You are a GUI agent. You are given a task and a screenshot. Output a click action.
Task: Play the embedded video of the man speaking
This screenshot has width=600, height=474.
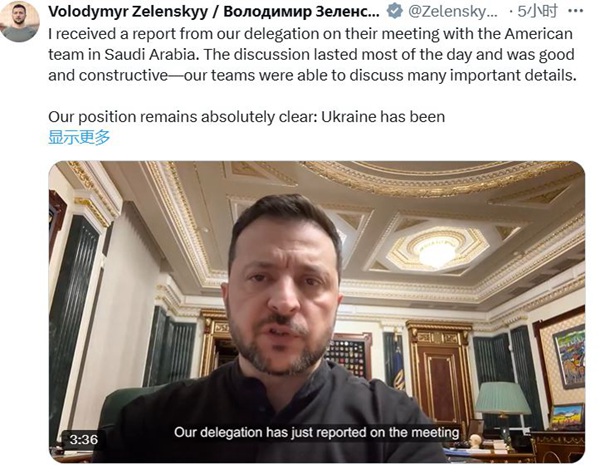[x=316, y=312]
